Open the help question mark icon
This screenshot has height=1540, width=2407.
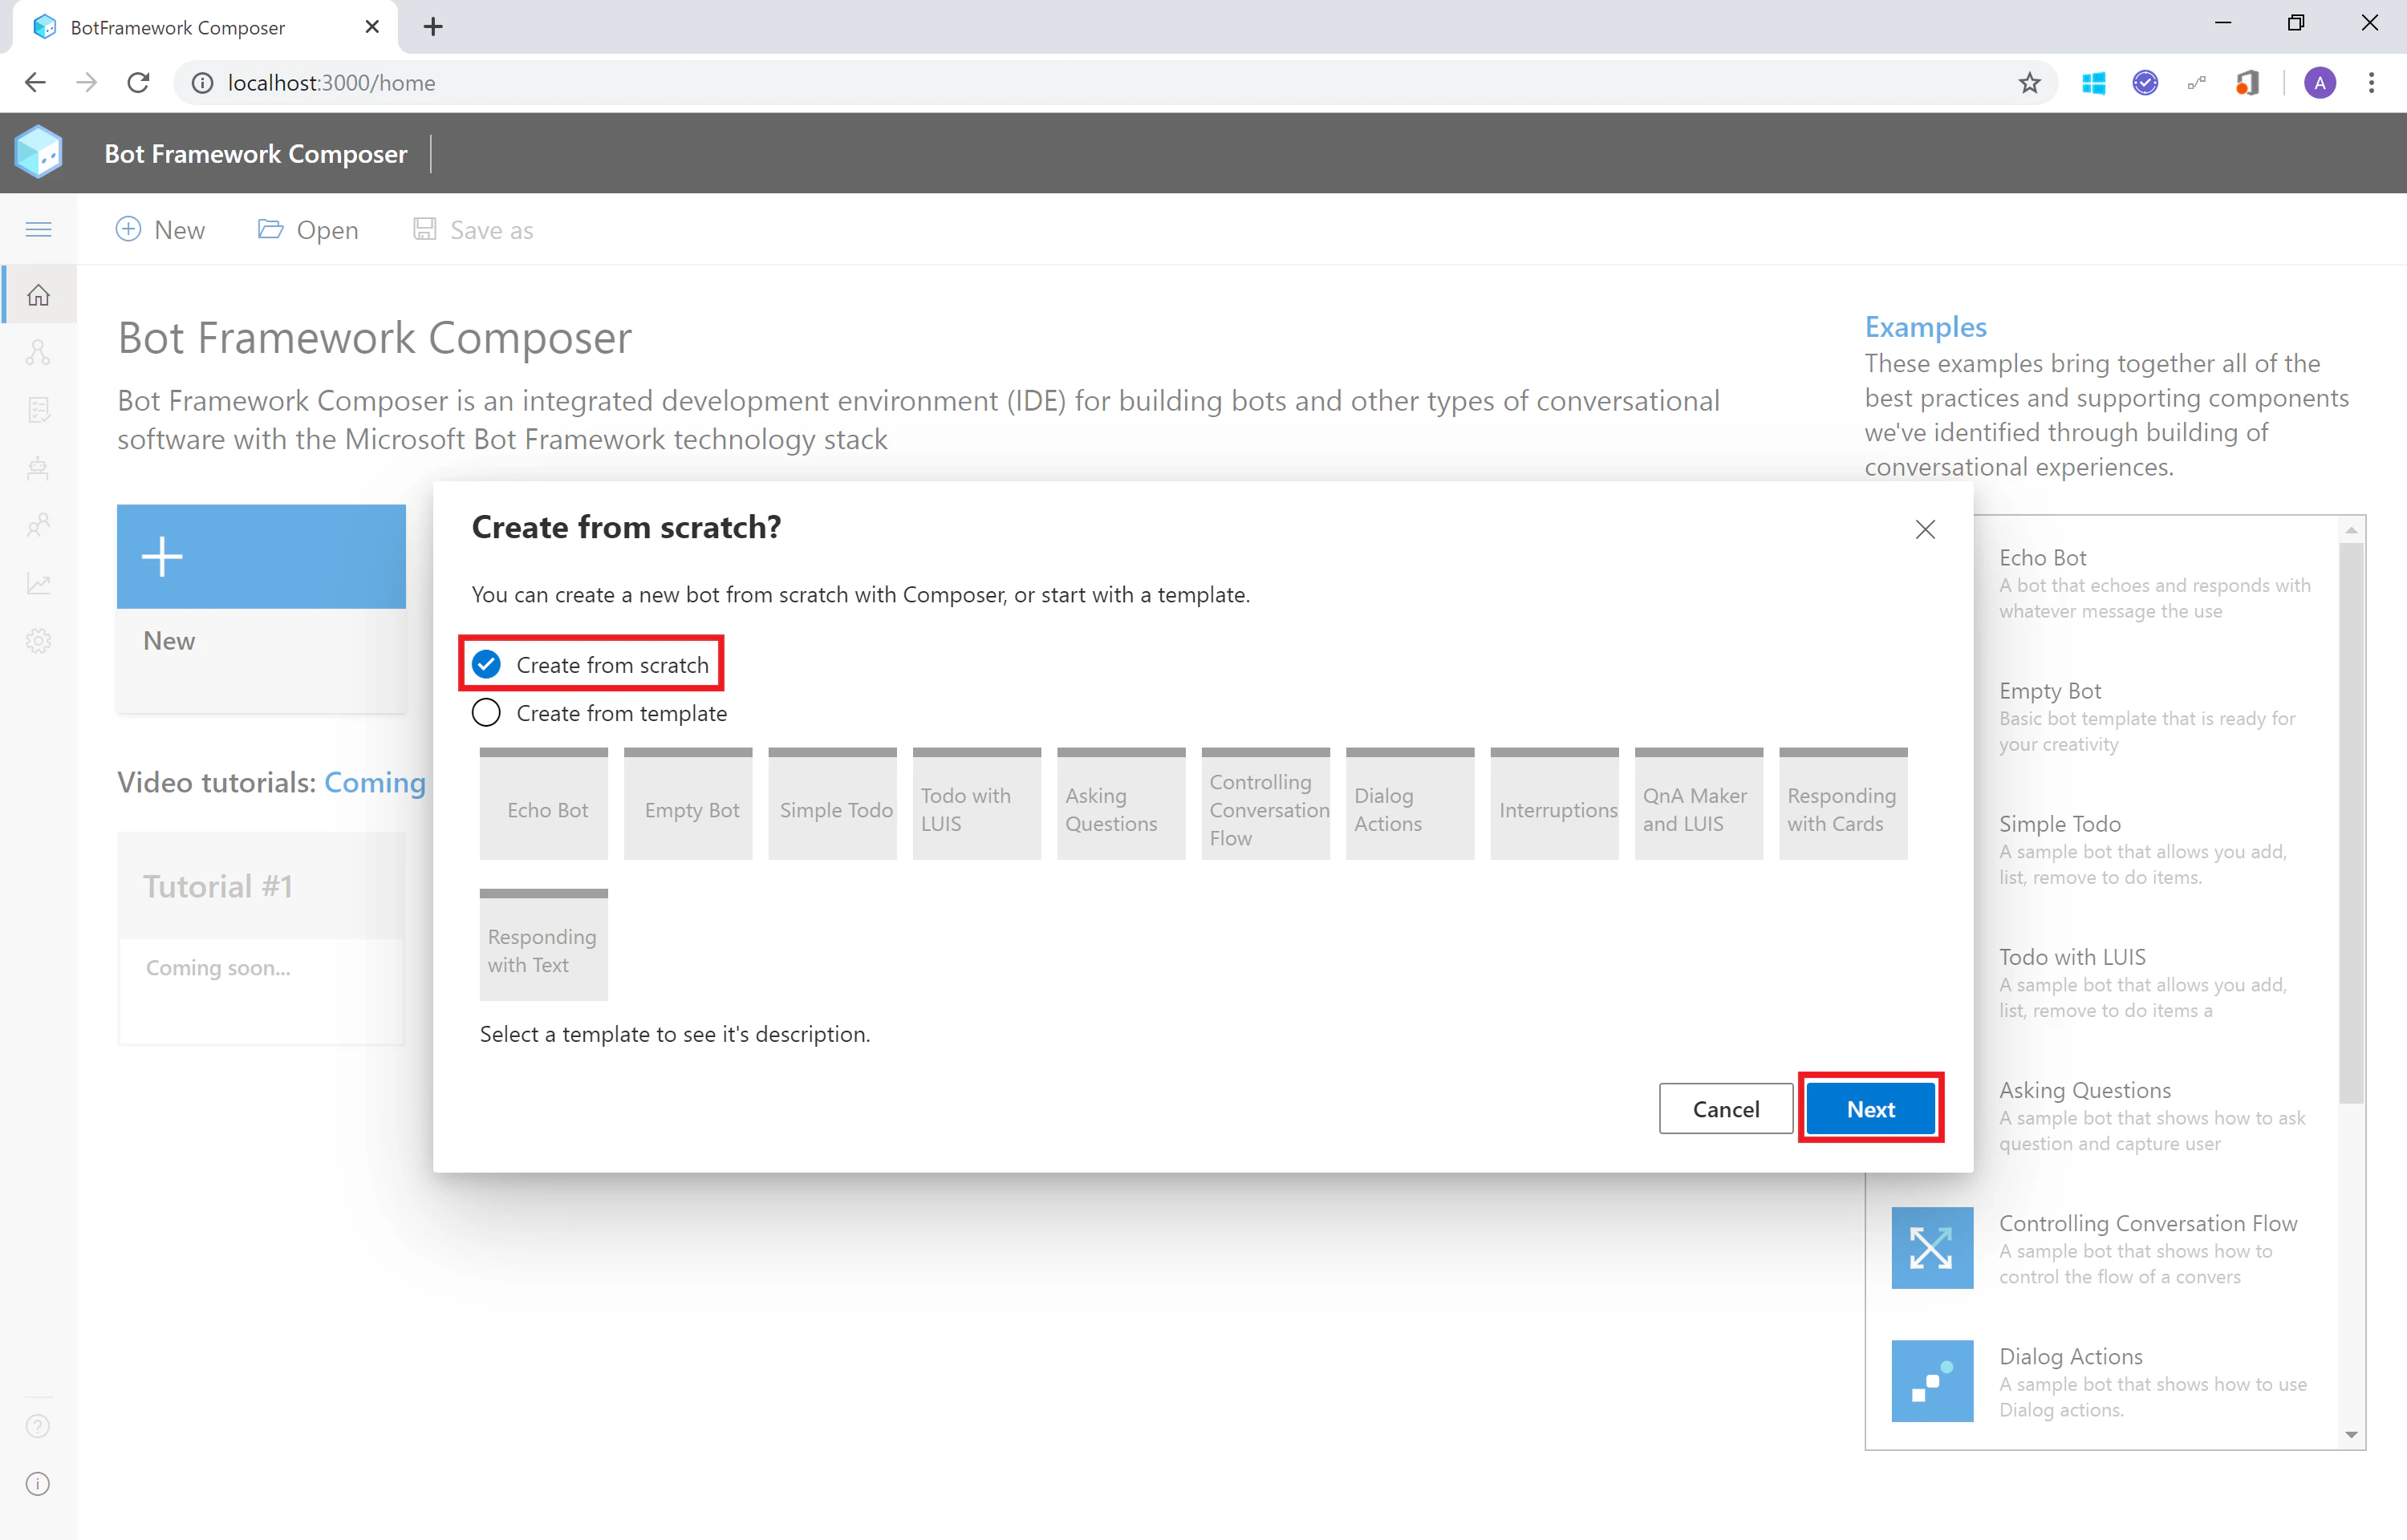[x=38, y=1426]
